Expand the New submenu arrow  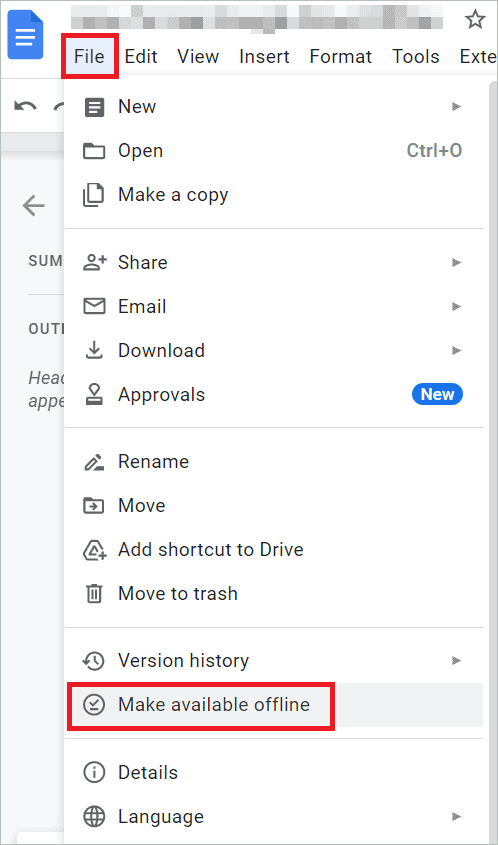(456, 107)
